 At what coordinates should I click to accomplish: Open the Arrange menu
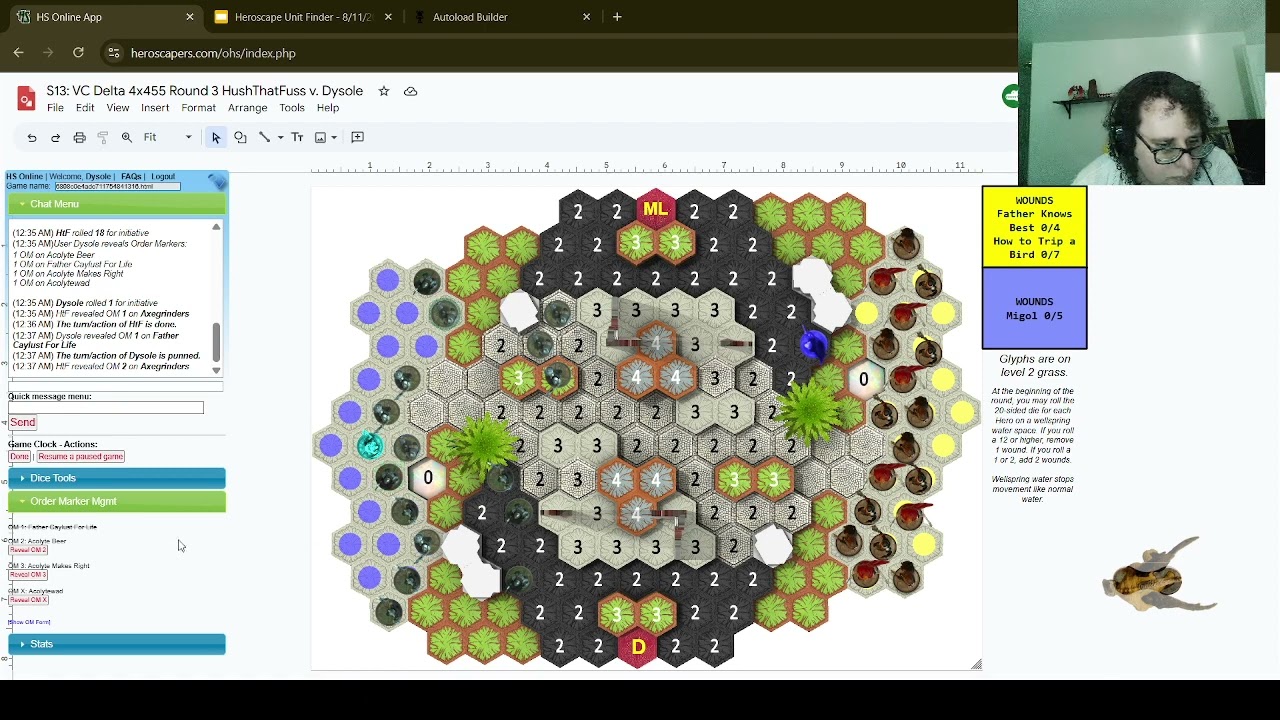(x=247, y=108)
